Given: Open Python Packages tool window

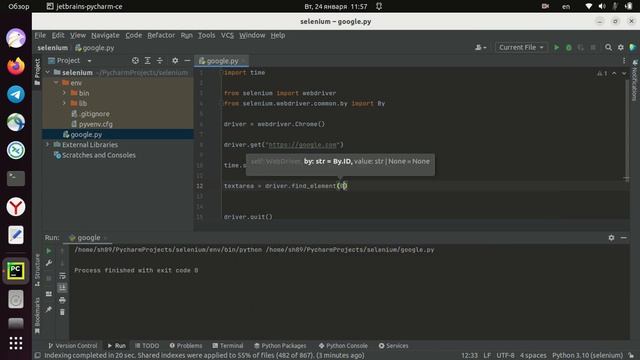Looking at the screenshot, I should coord(280,346).
